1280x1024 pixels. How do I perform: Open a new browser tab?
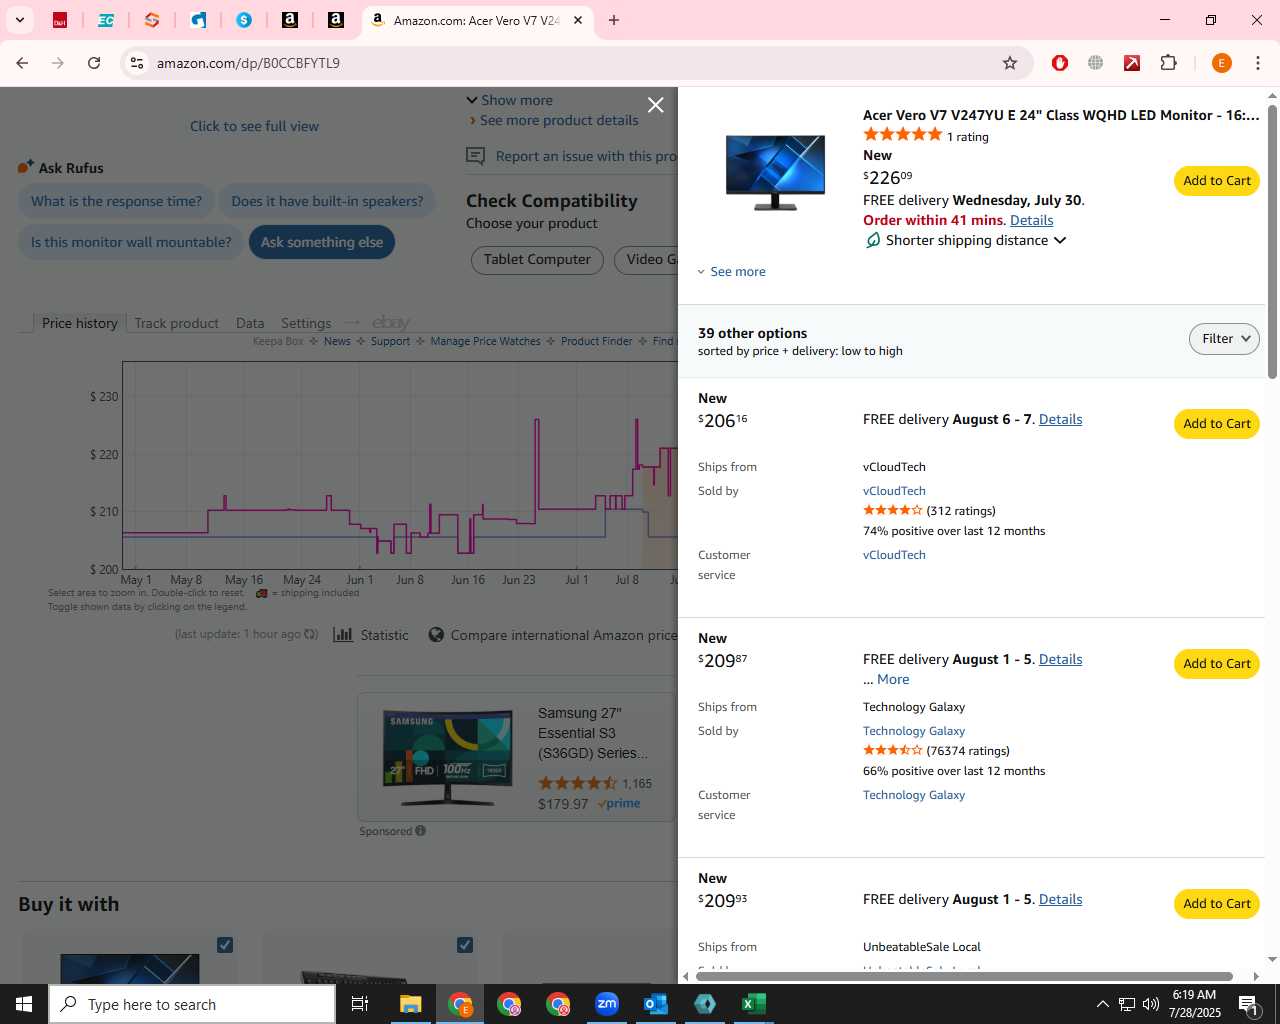pyautogui.click(x=614, y=20)
